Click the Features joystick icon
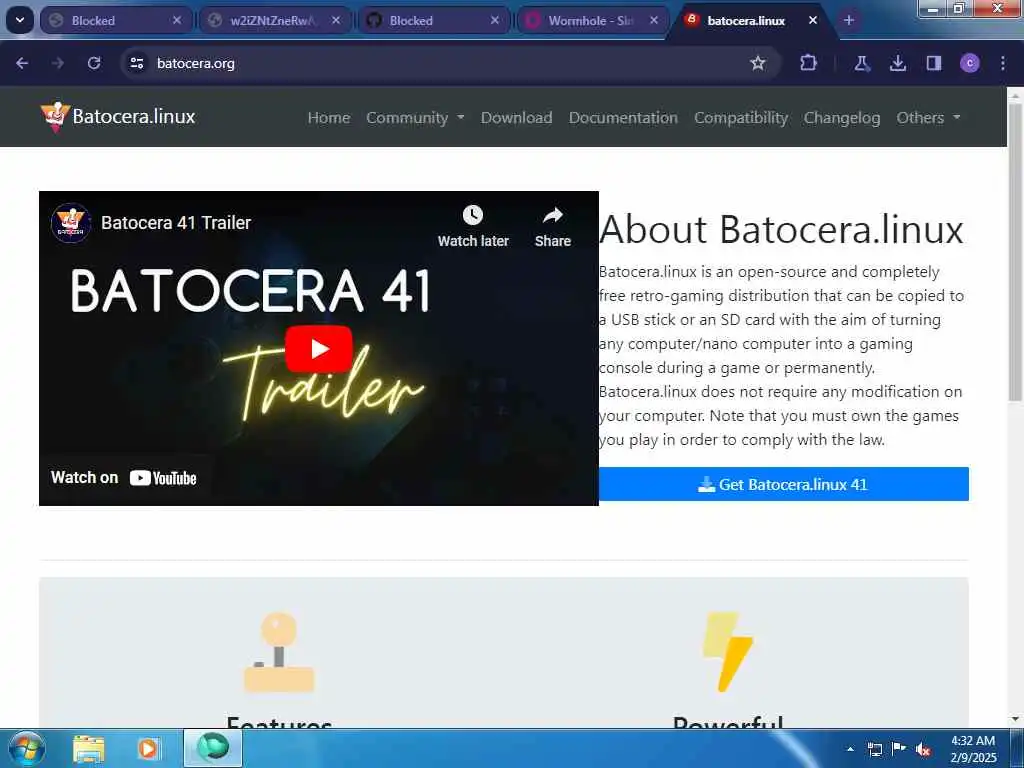The width and height of the screenshot is (1024, 768). point(279,652)
